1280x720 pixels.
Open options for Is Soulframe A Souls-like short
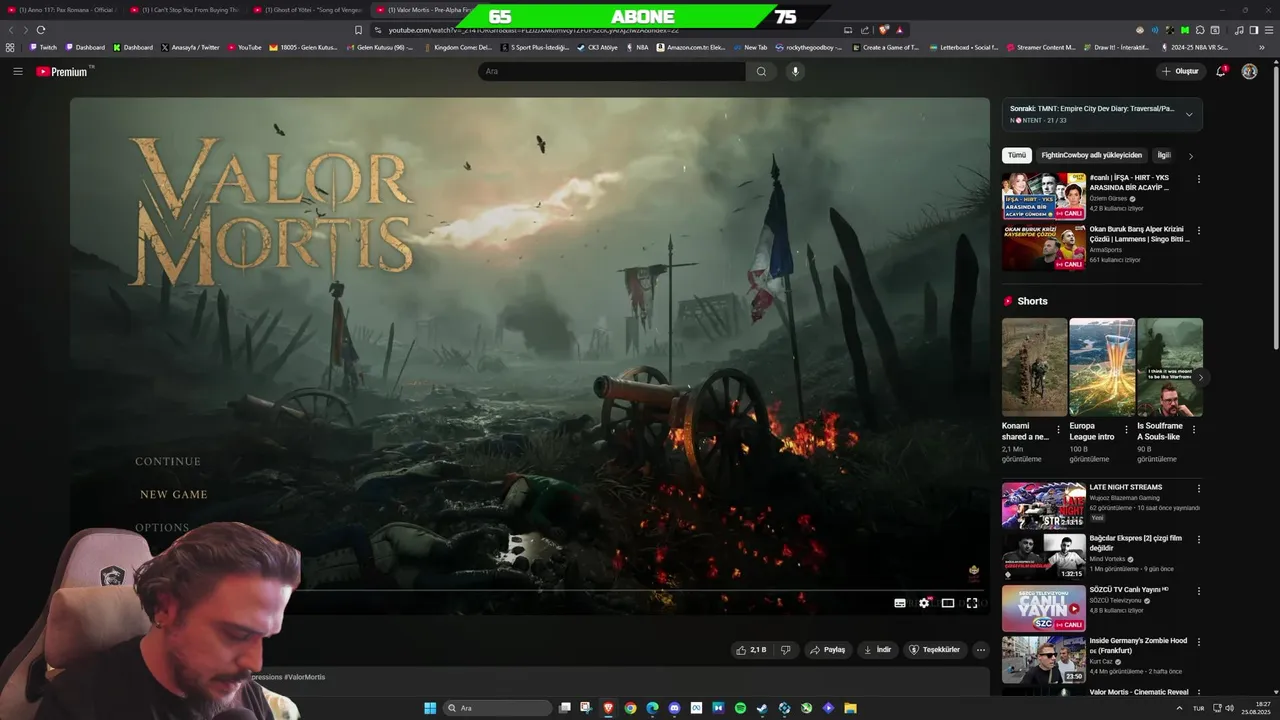(1193, 430)
